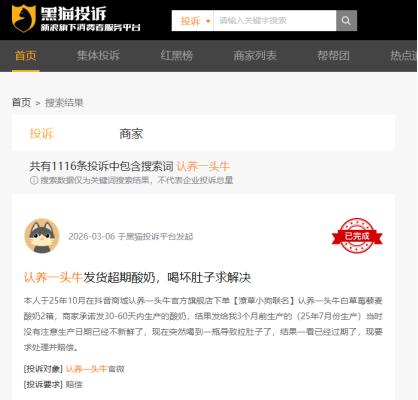Open the 热点 navigation item

point(404,55)
